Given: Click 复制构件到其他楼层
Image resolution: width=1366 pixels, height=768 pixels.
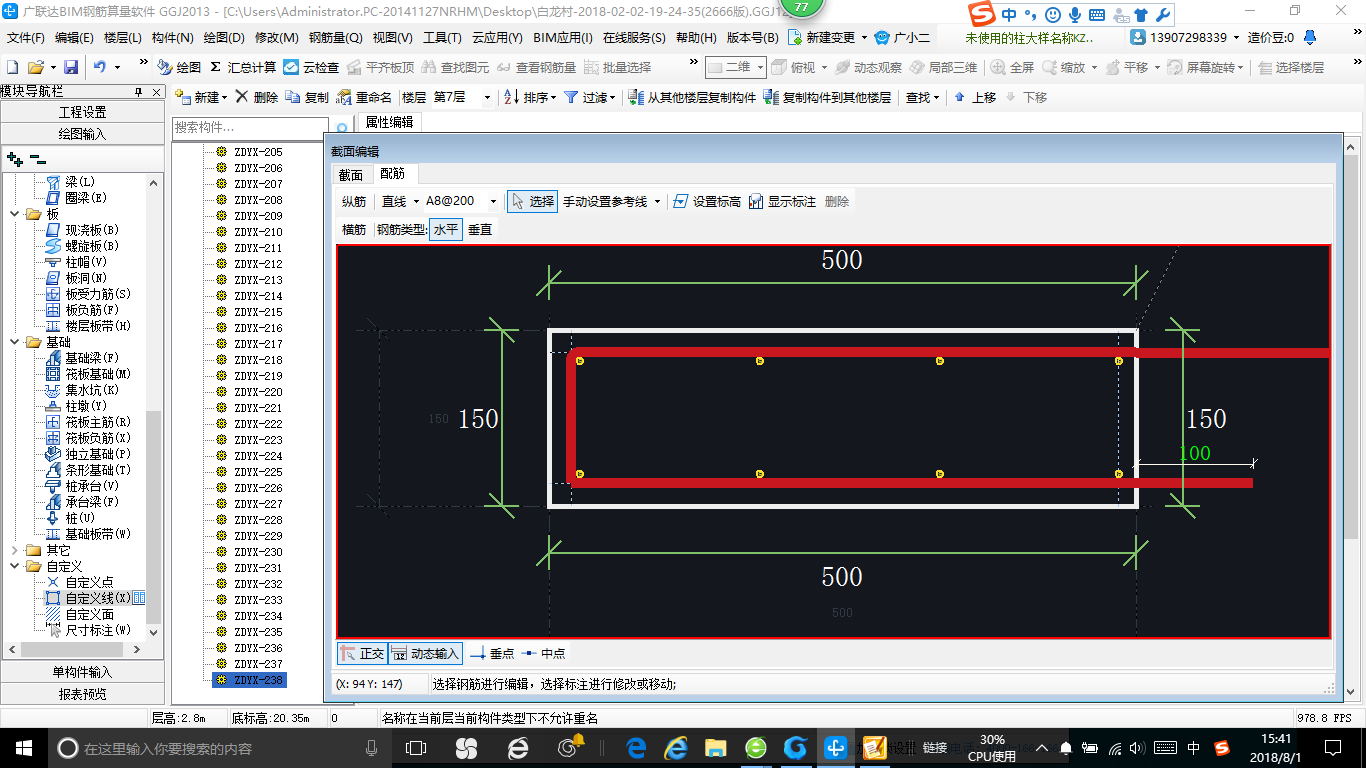Looking at the screenshot, I should (x=827, y=97).
